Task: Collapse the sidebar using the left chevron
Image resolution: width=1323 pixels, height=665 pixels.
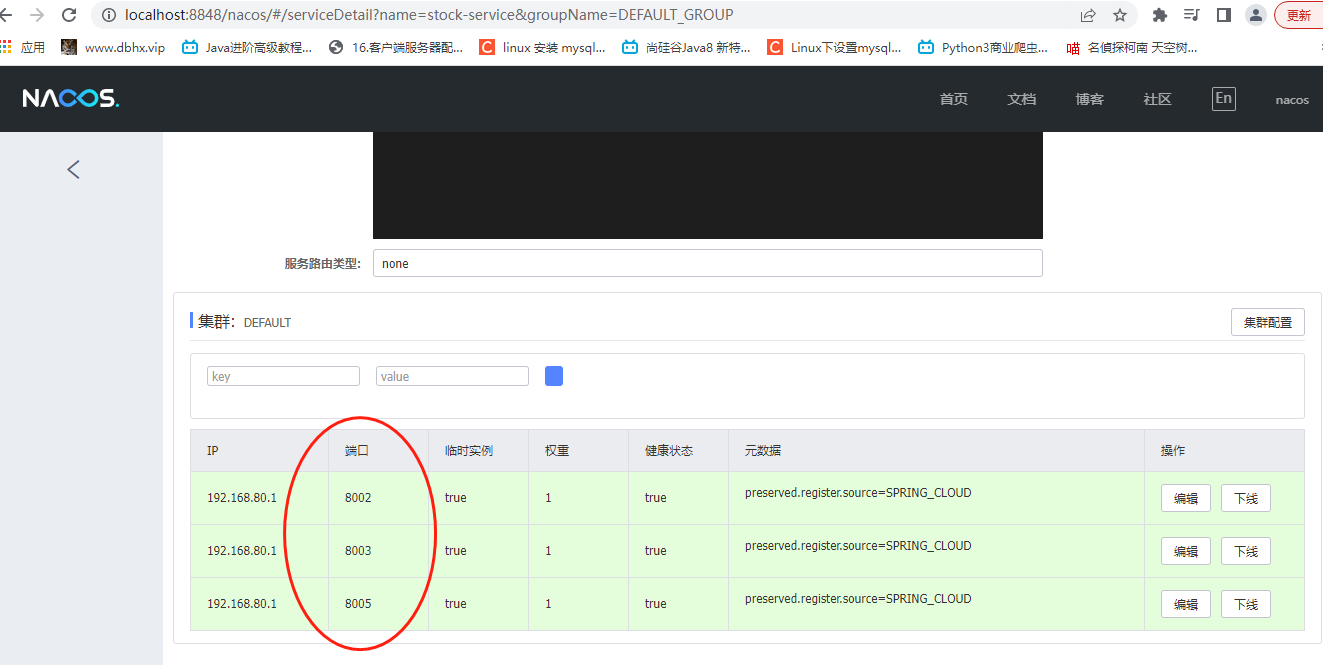Action: 72,168
